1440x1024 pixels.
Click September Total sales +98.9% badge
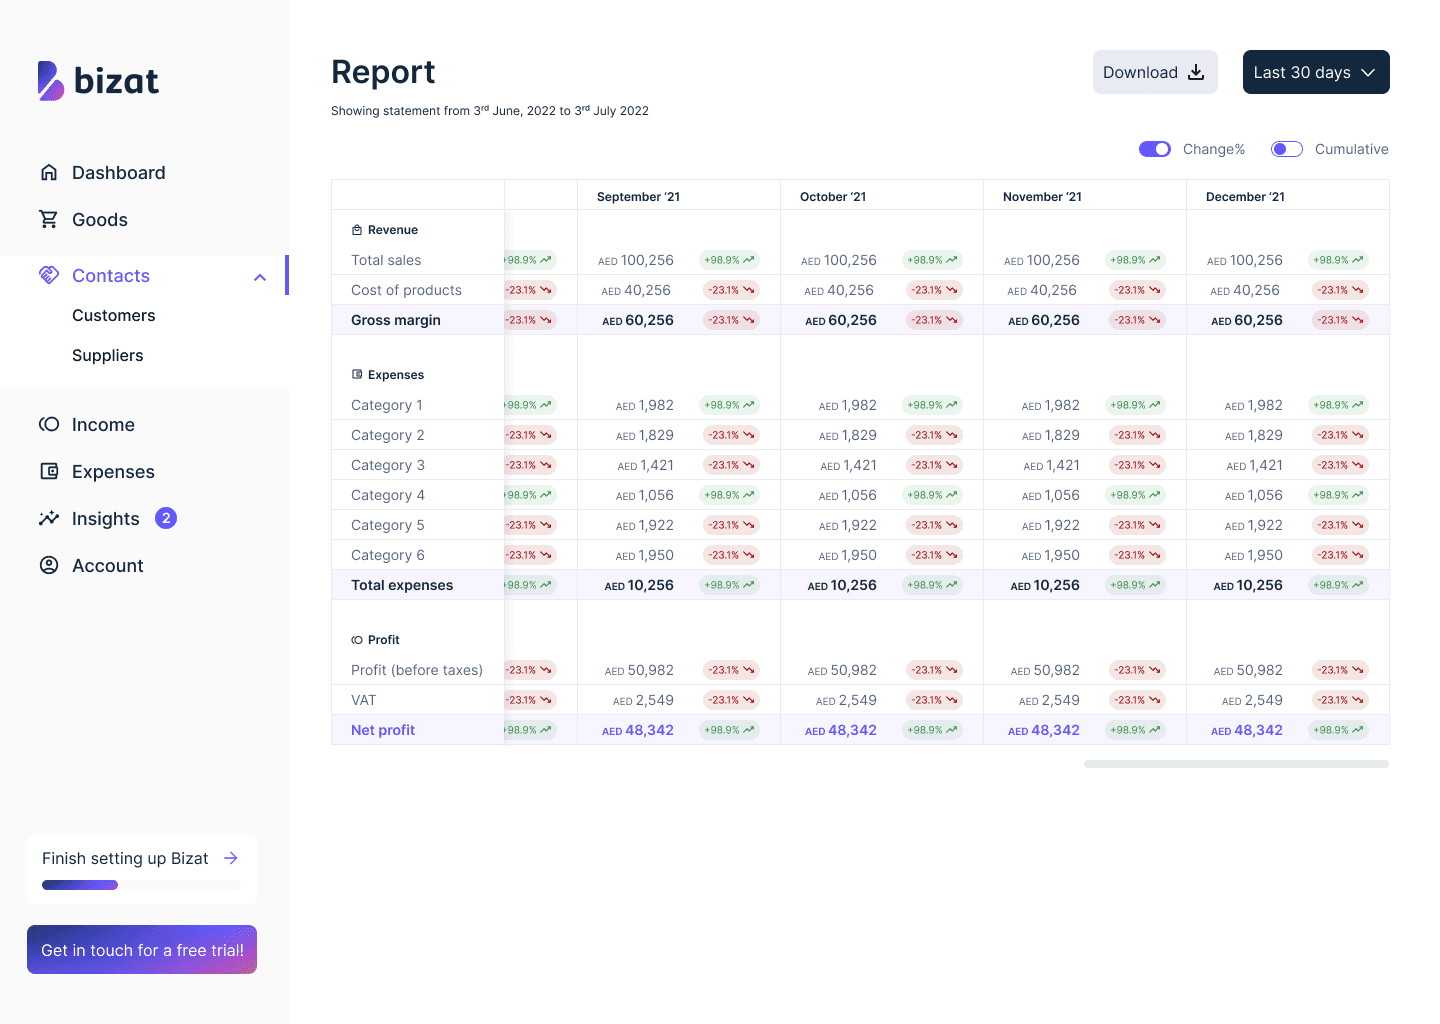tap(729, 260)
